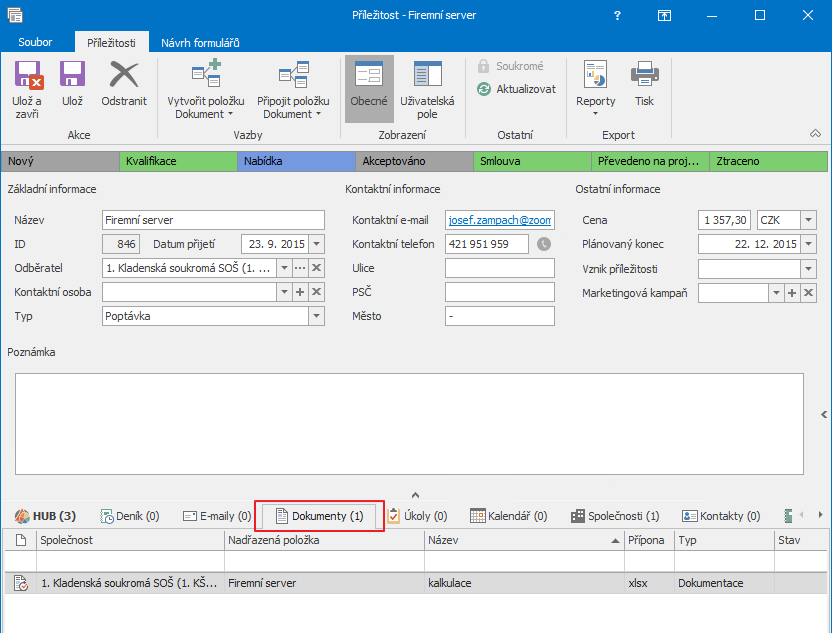Open the CZK currency dropdown
This screenshot has height=633, width=832.
(x=809, y=220)
